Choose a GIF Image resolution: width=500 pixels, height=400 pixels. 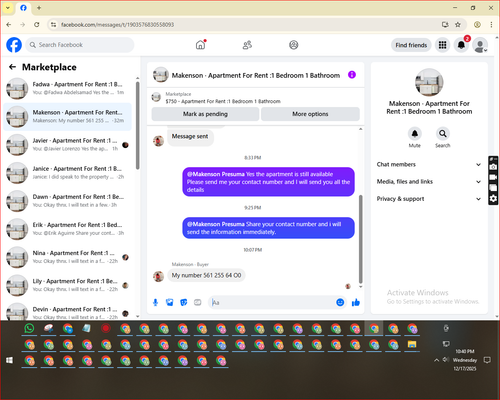198,302
